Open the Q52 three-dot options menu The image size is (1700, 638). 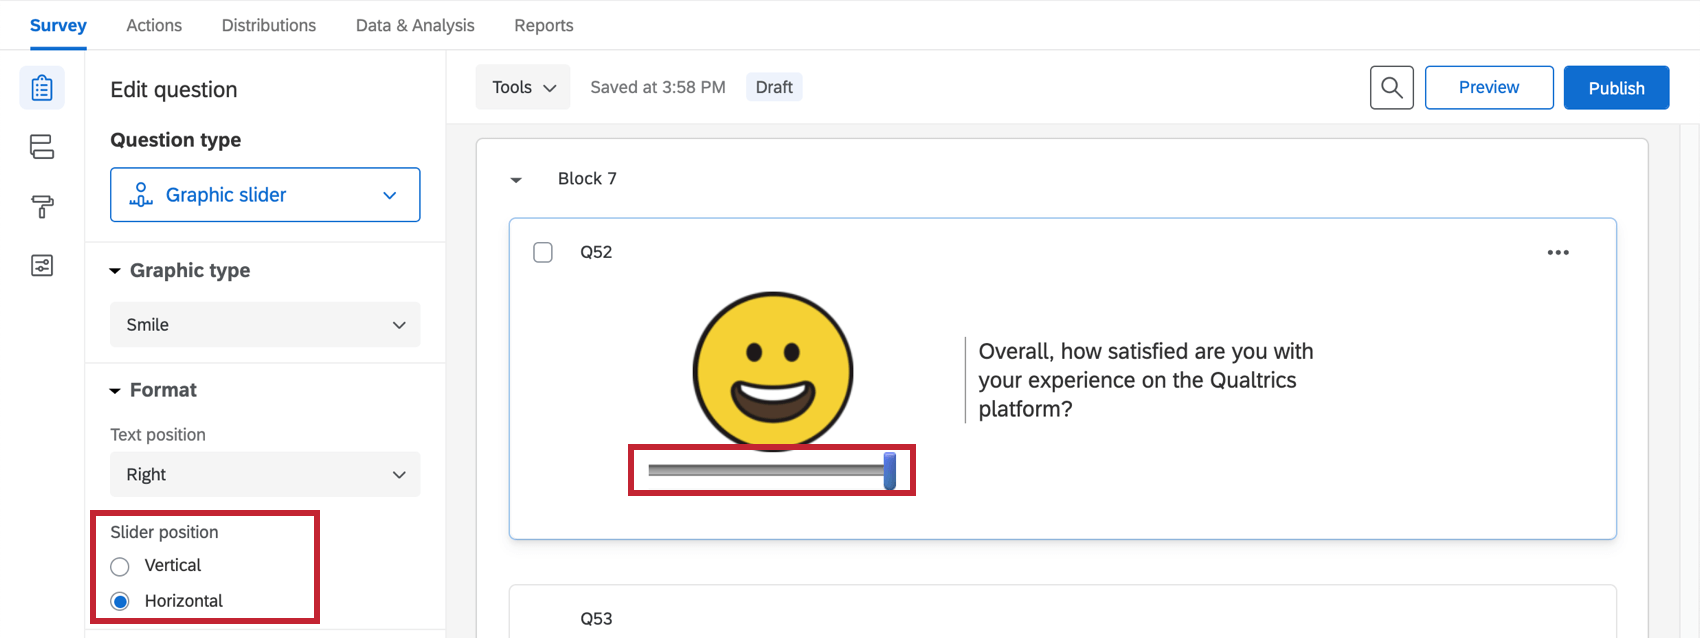click(x=1558, y=252)
